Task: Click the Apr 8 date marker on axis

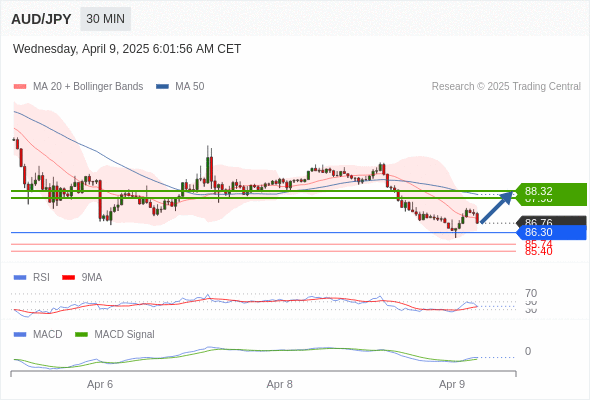Action: tap(280, 384)
